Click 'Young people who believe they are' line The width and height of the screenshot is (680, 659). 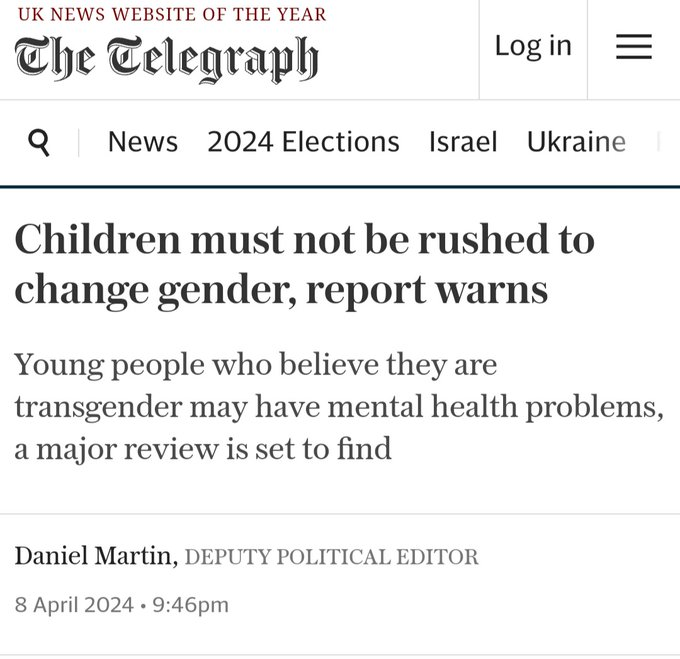point(256,365)
